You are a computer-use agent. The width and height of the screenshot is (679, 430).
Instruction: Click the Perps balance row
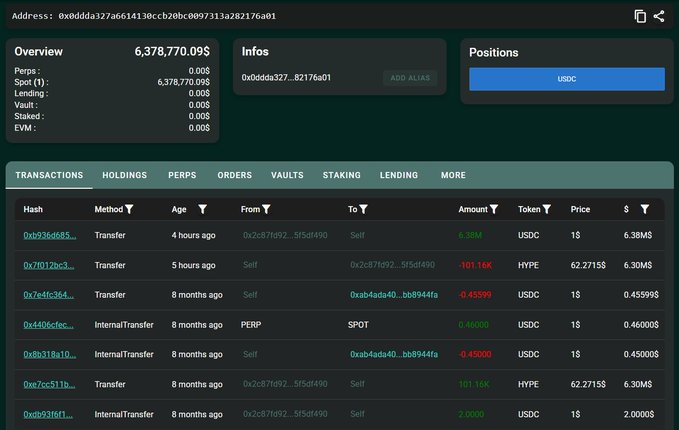click(112, 71)
